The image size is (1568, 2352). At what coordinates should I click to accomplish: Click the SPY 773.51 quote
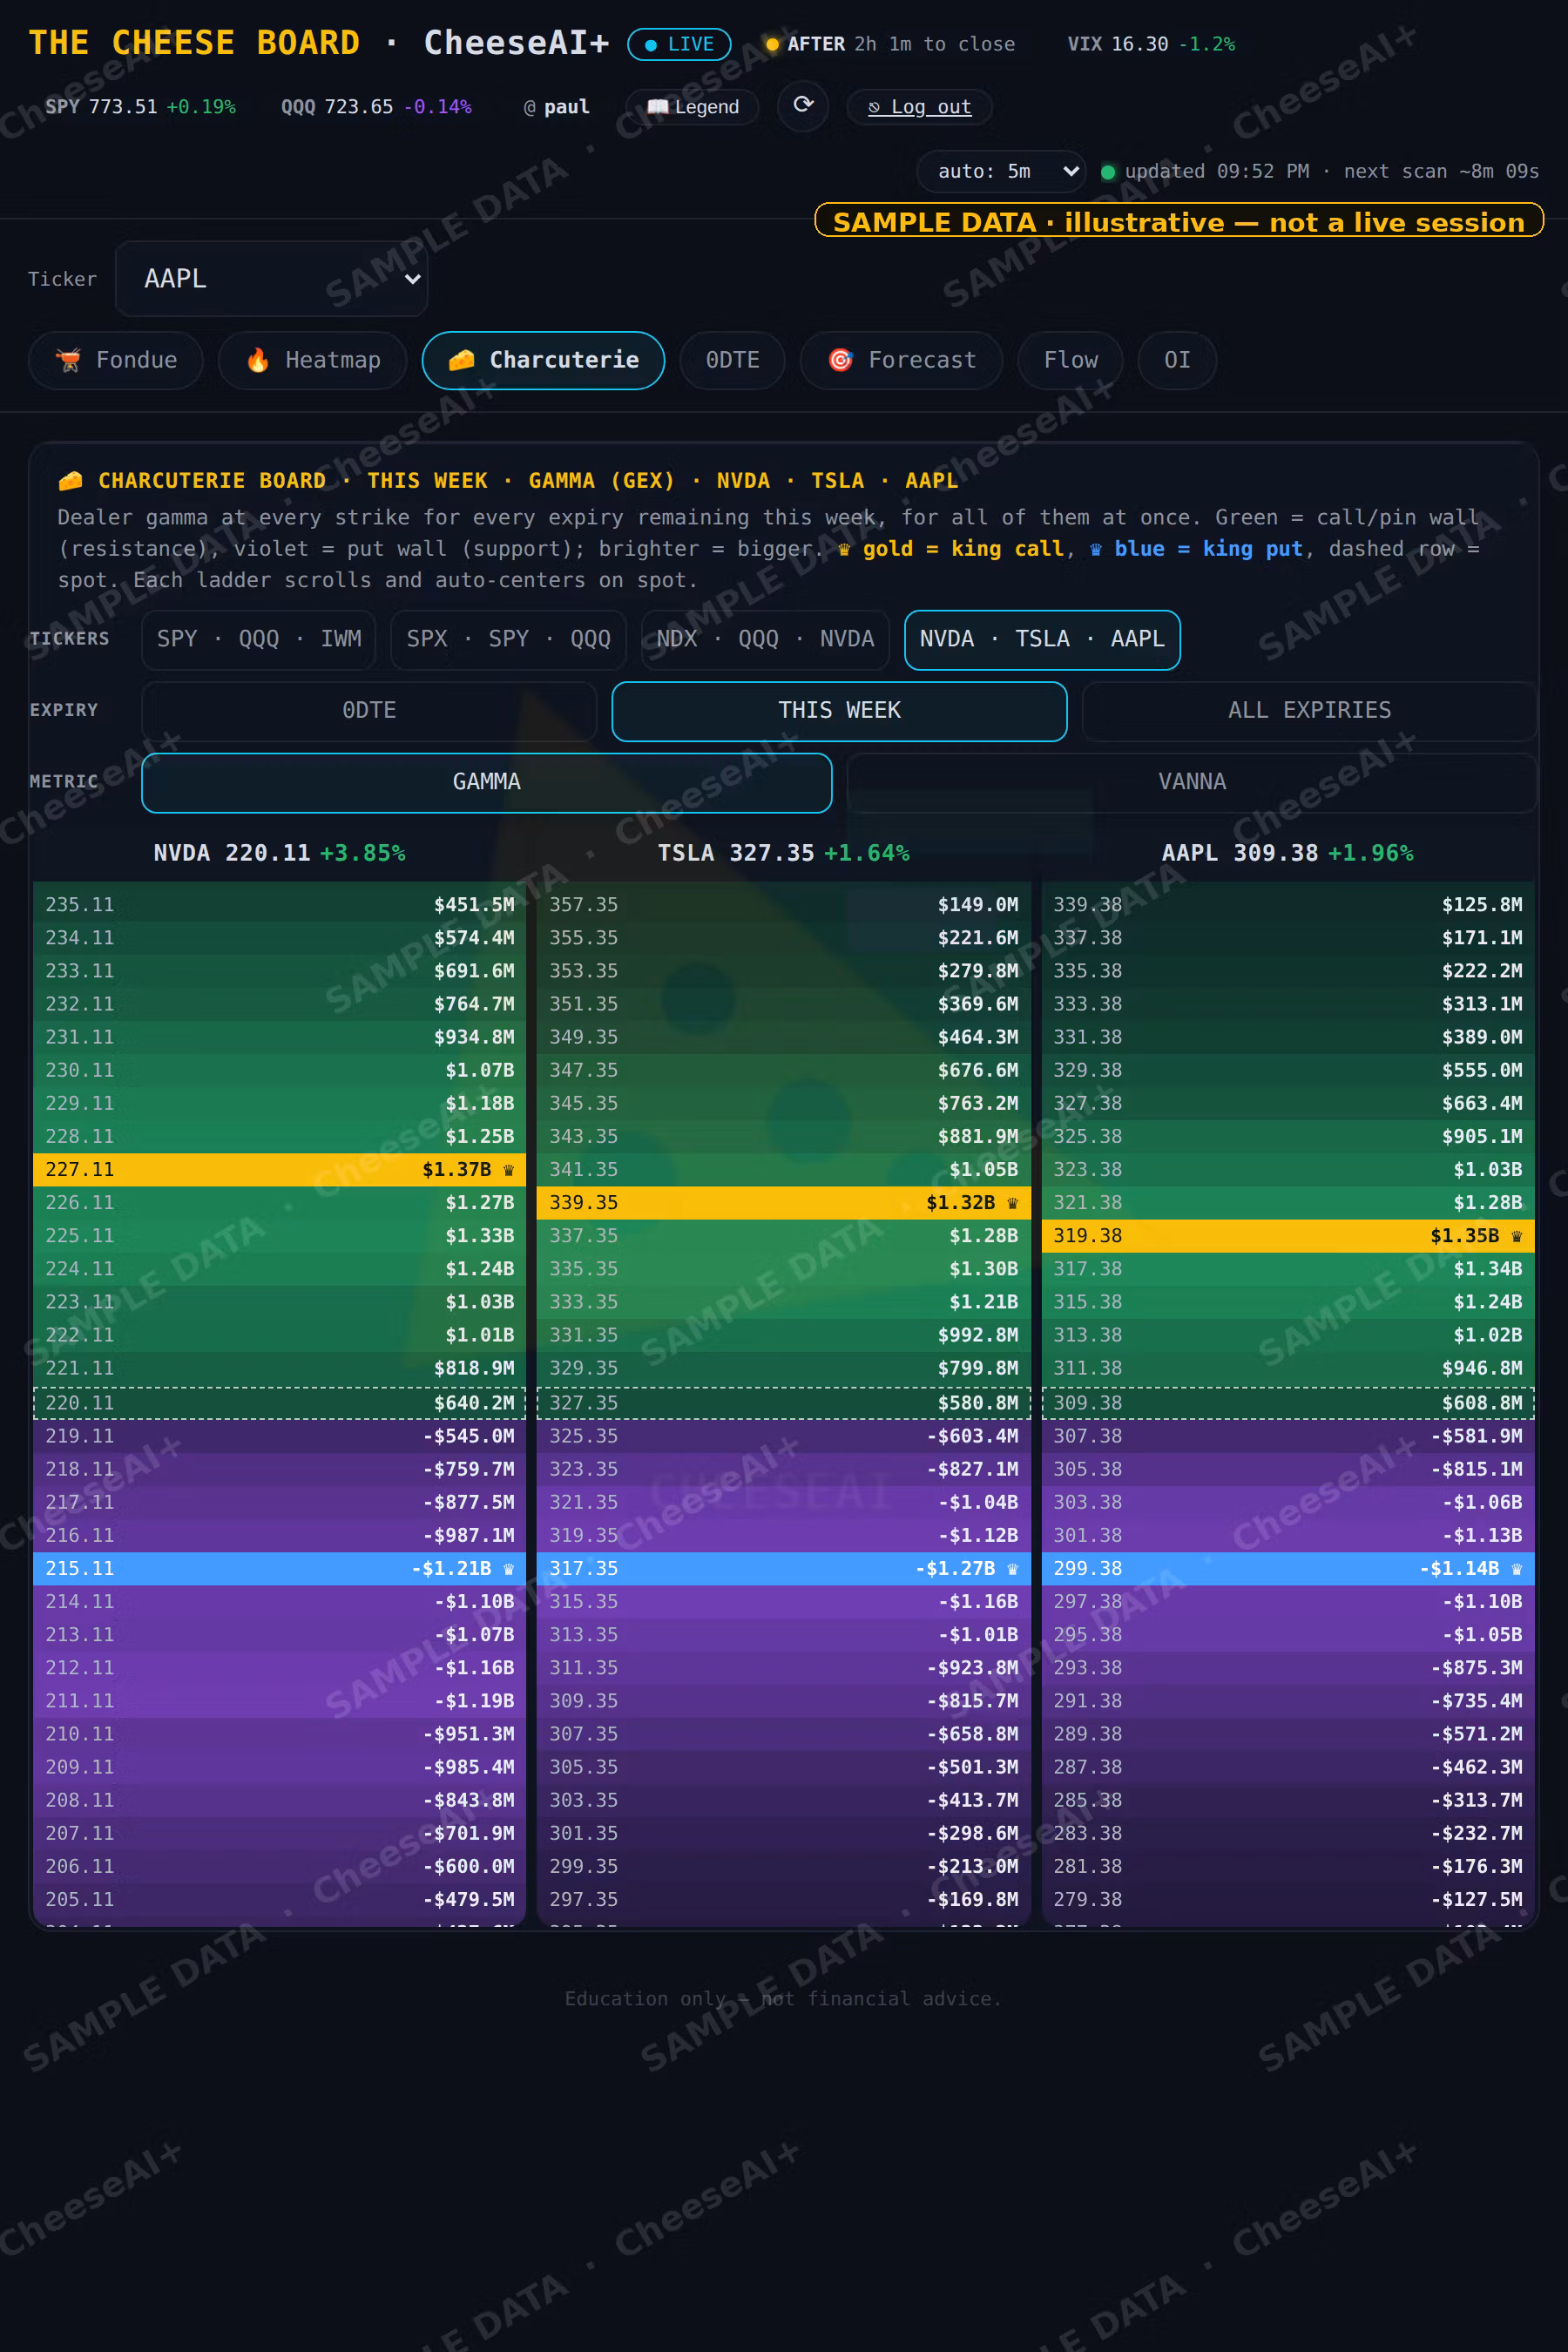coord(140,107)
